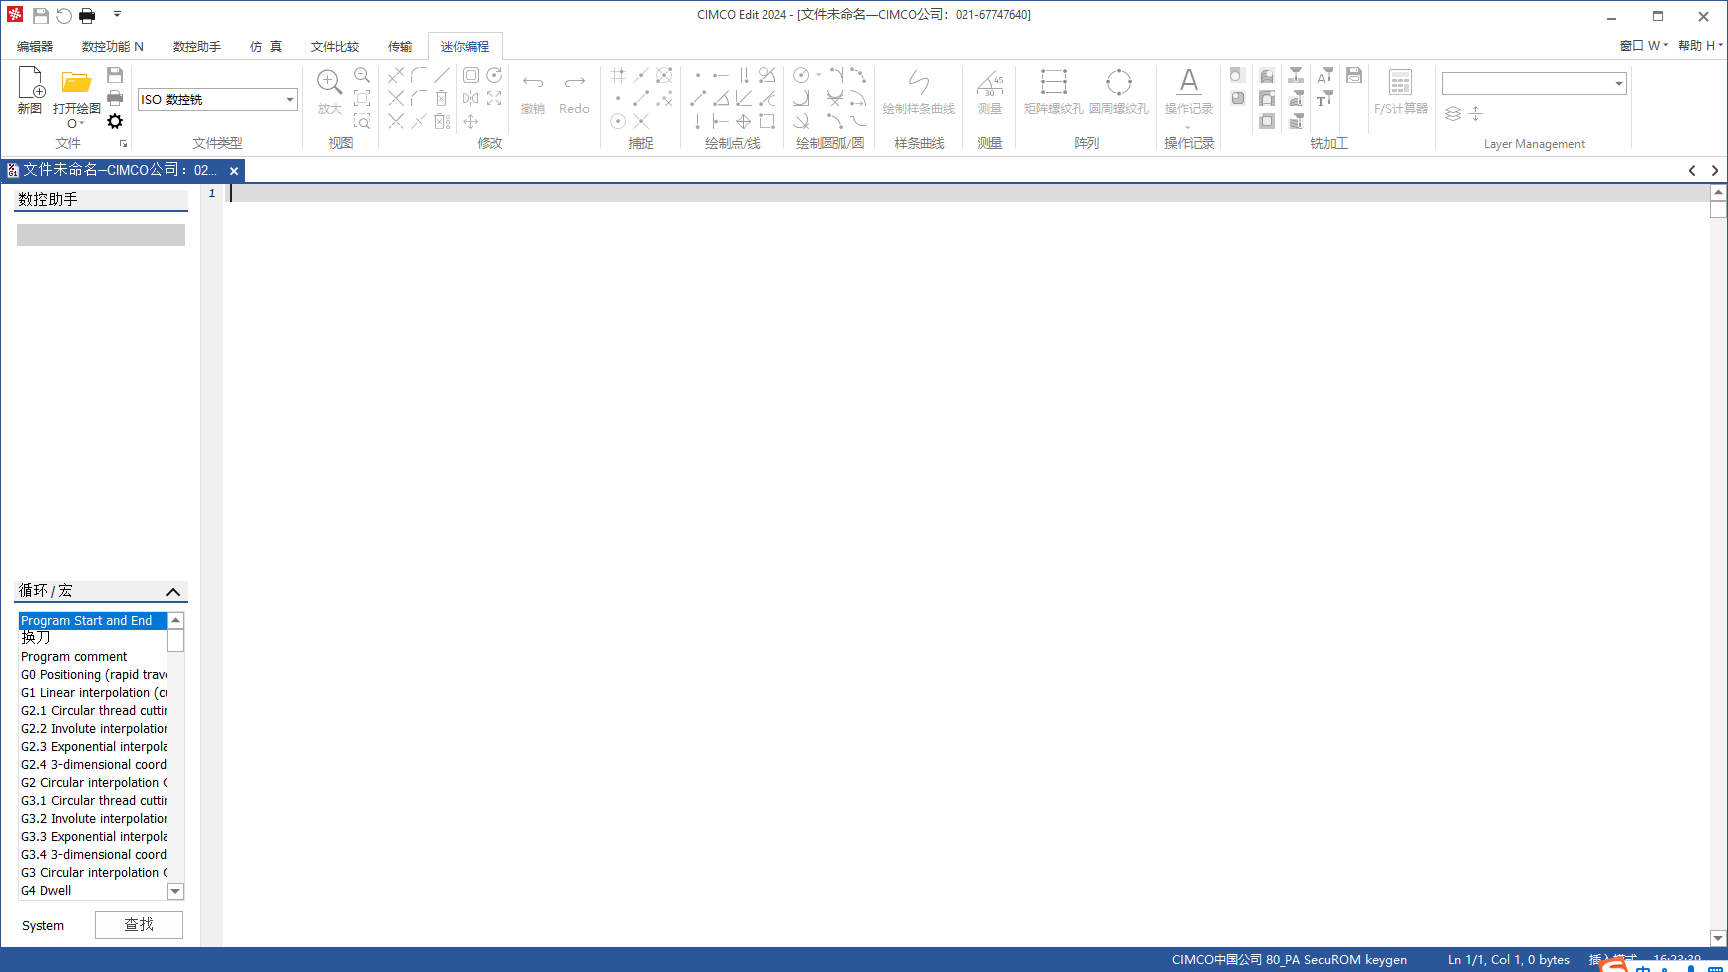Select Program comment in macro list

(x=92, y=656)
